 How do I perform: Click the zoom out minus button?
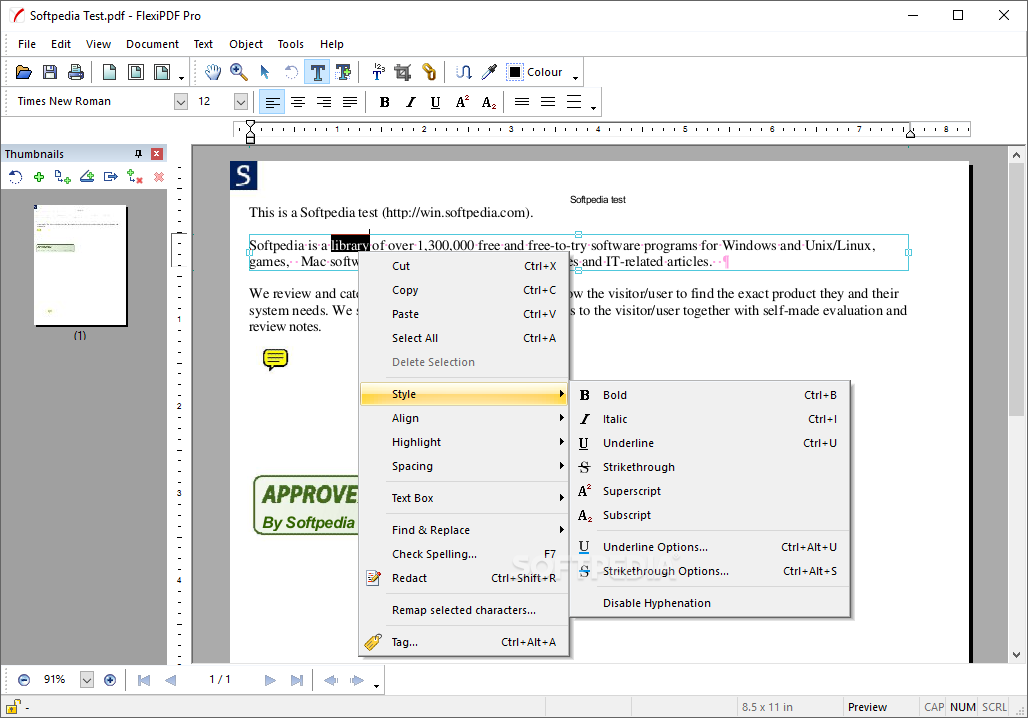click(24, 680)
